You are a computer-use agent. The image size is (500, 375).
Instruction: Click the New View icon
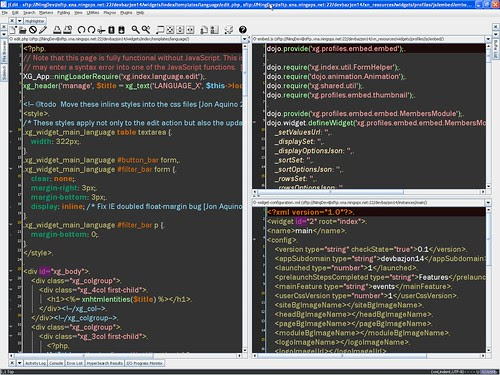click(x=160, y=30)
